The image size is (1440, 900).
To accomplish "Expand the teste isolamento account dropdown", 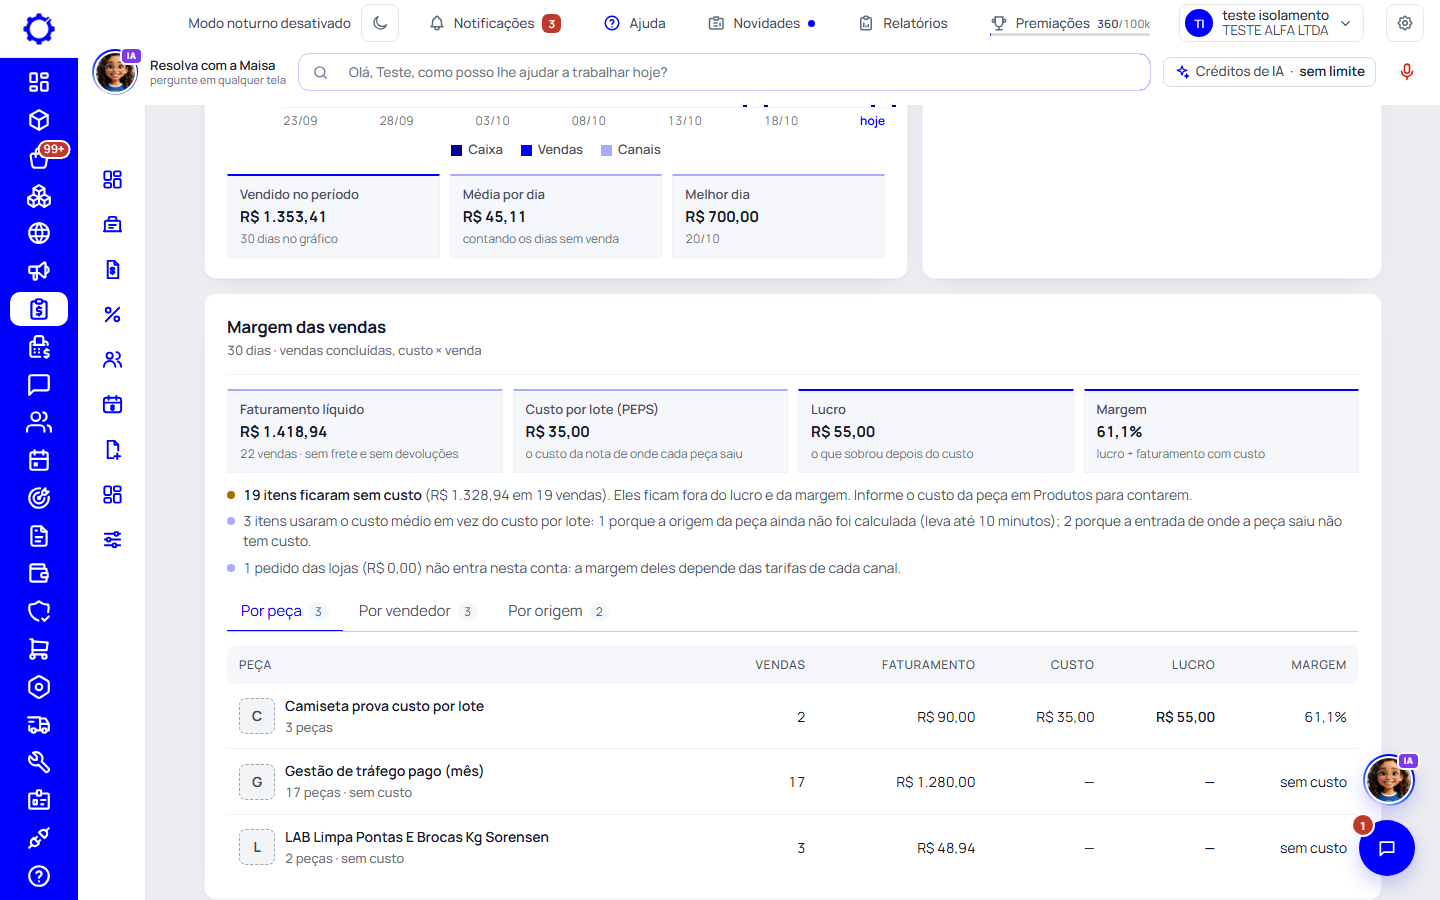I will pyautogui.click(x=1272, y=23).
